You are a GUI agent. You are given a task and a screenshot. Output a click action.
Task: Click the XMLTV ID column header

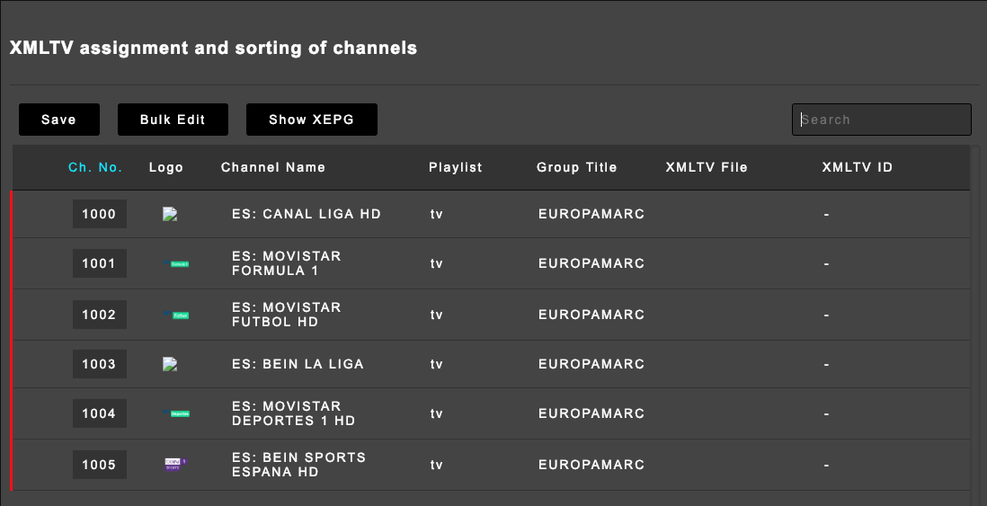857,168
